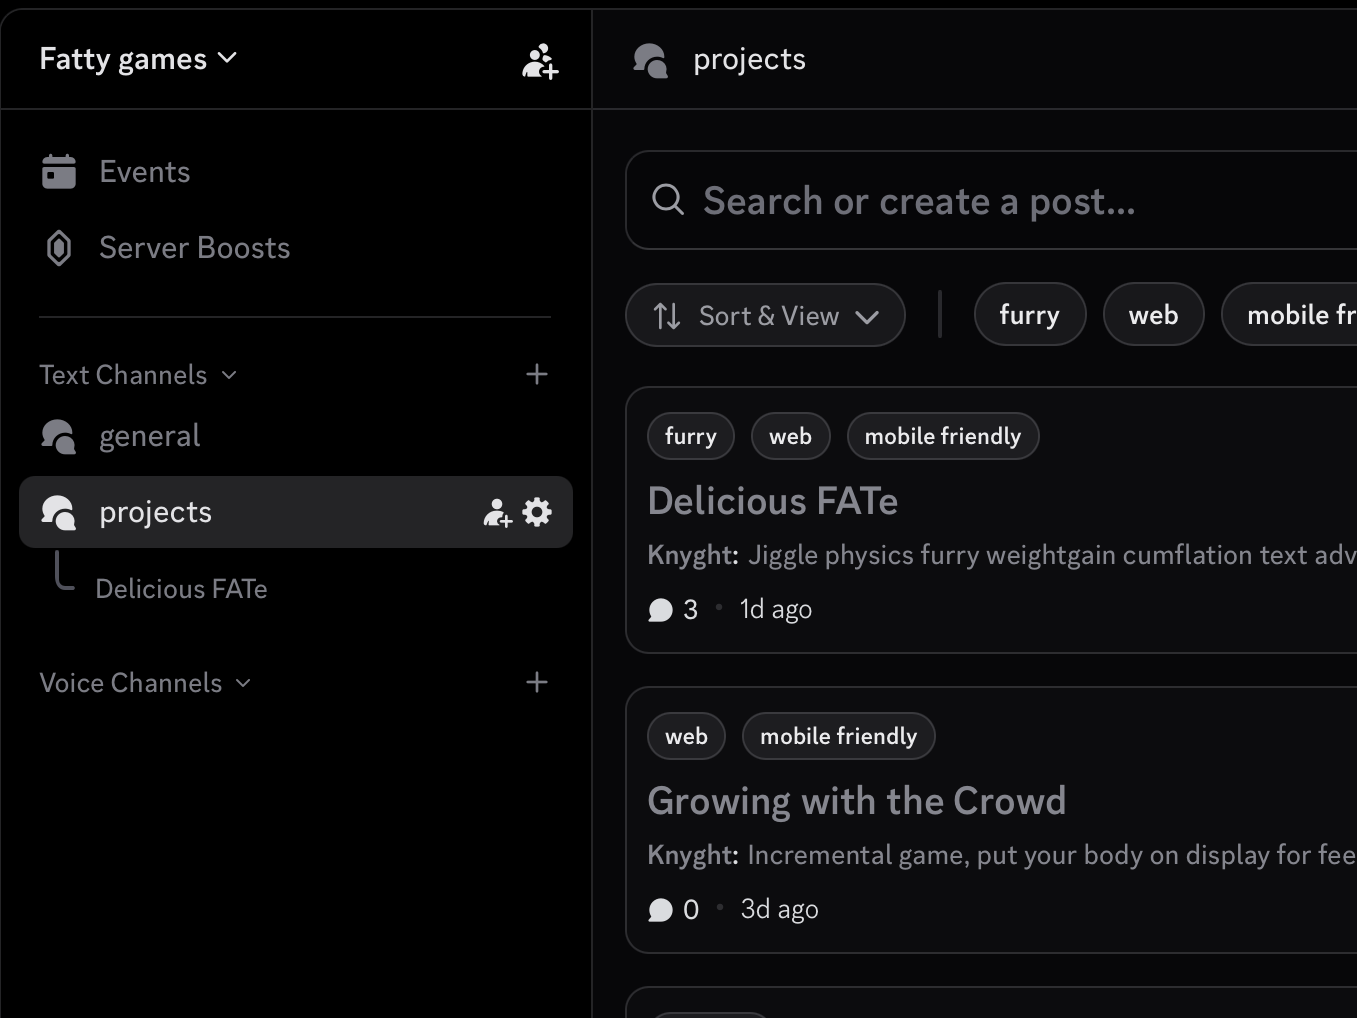Open the Fatty games server dropdown

pos(138,59)
